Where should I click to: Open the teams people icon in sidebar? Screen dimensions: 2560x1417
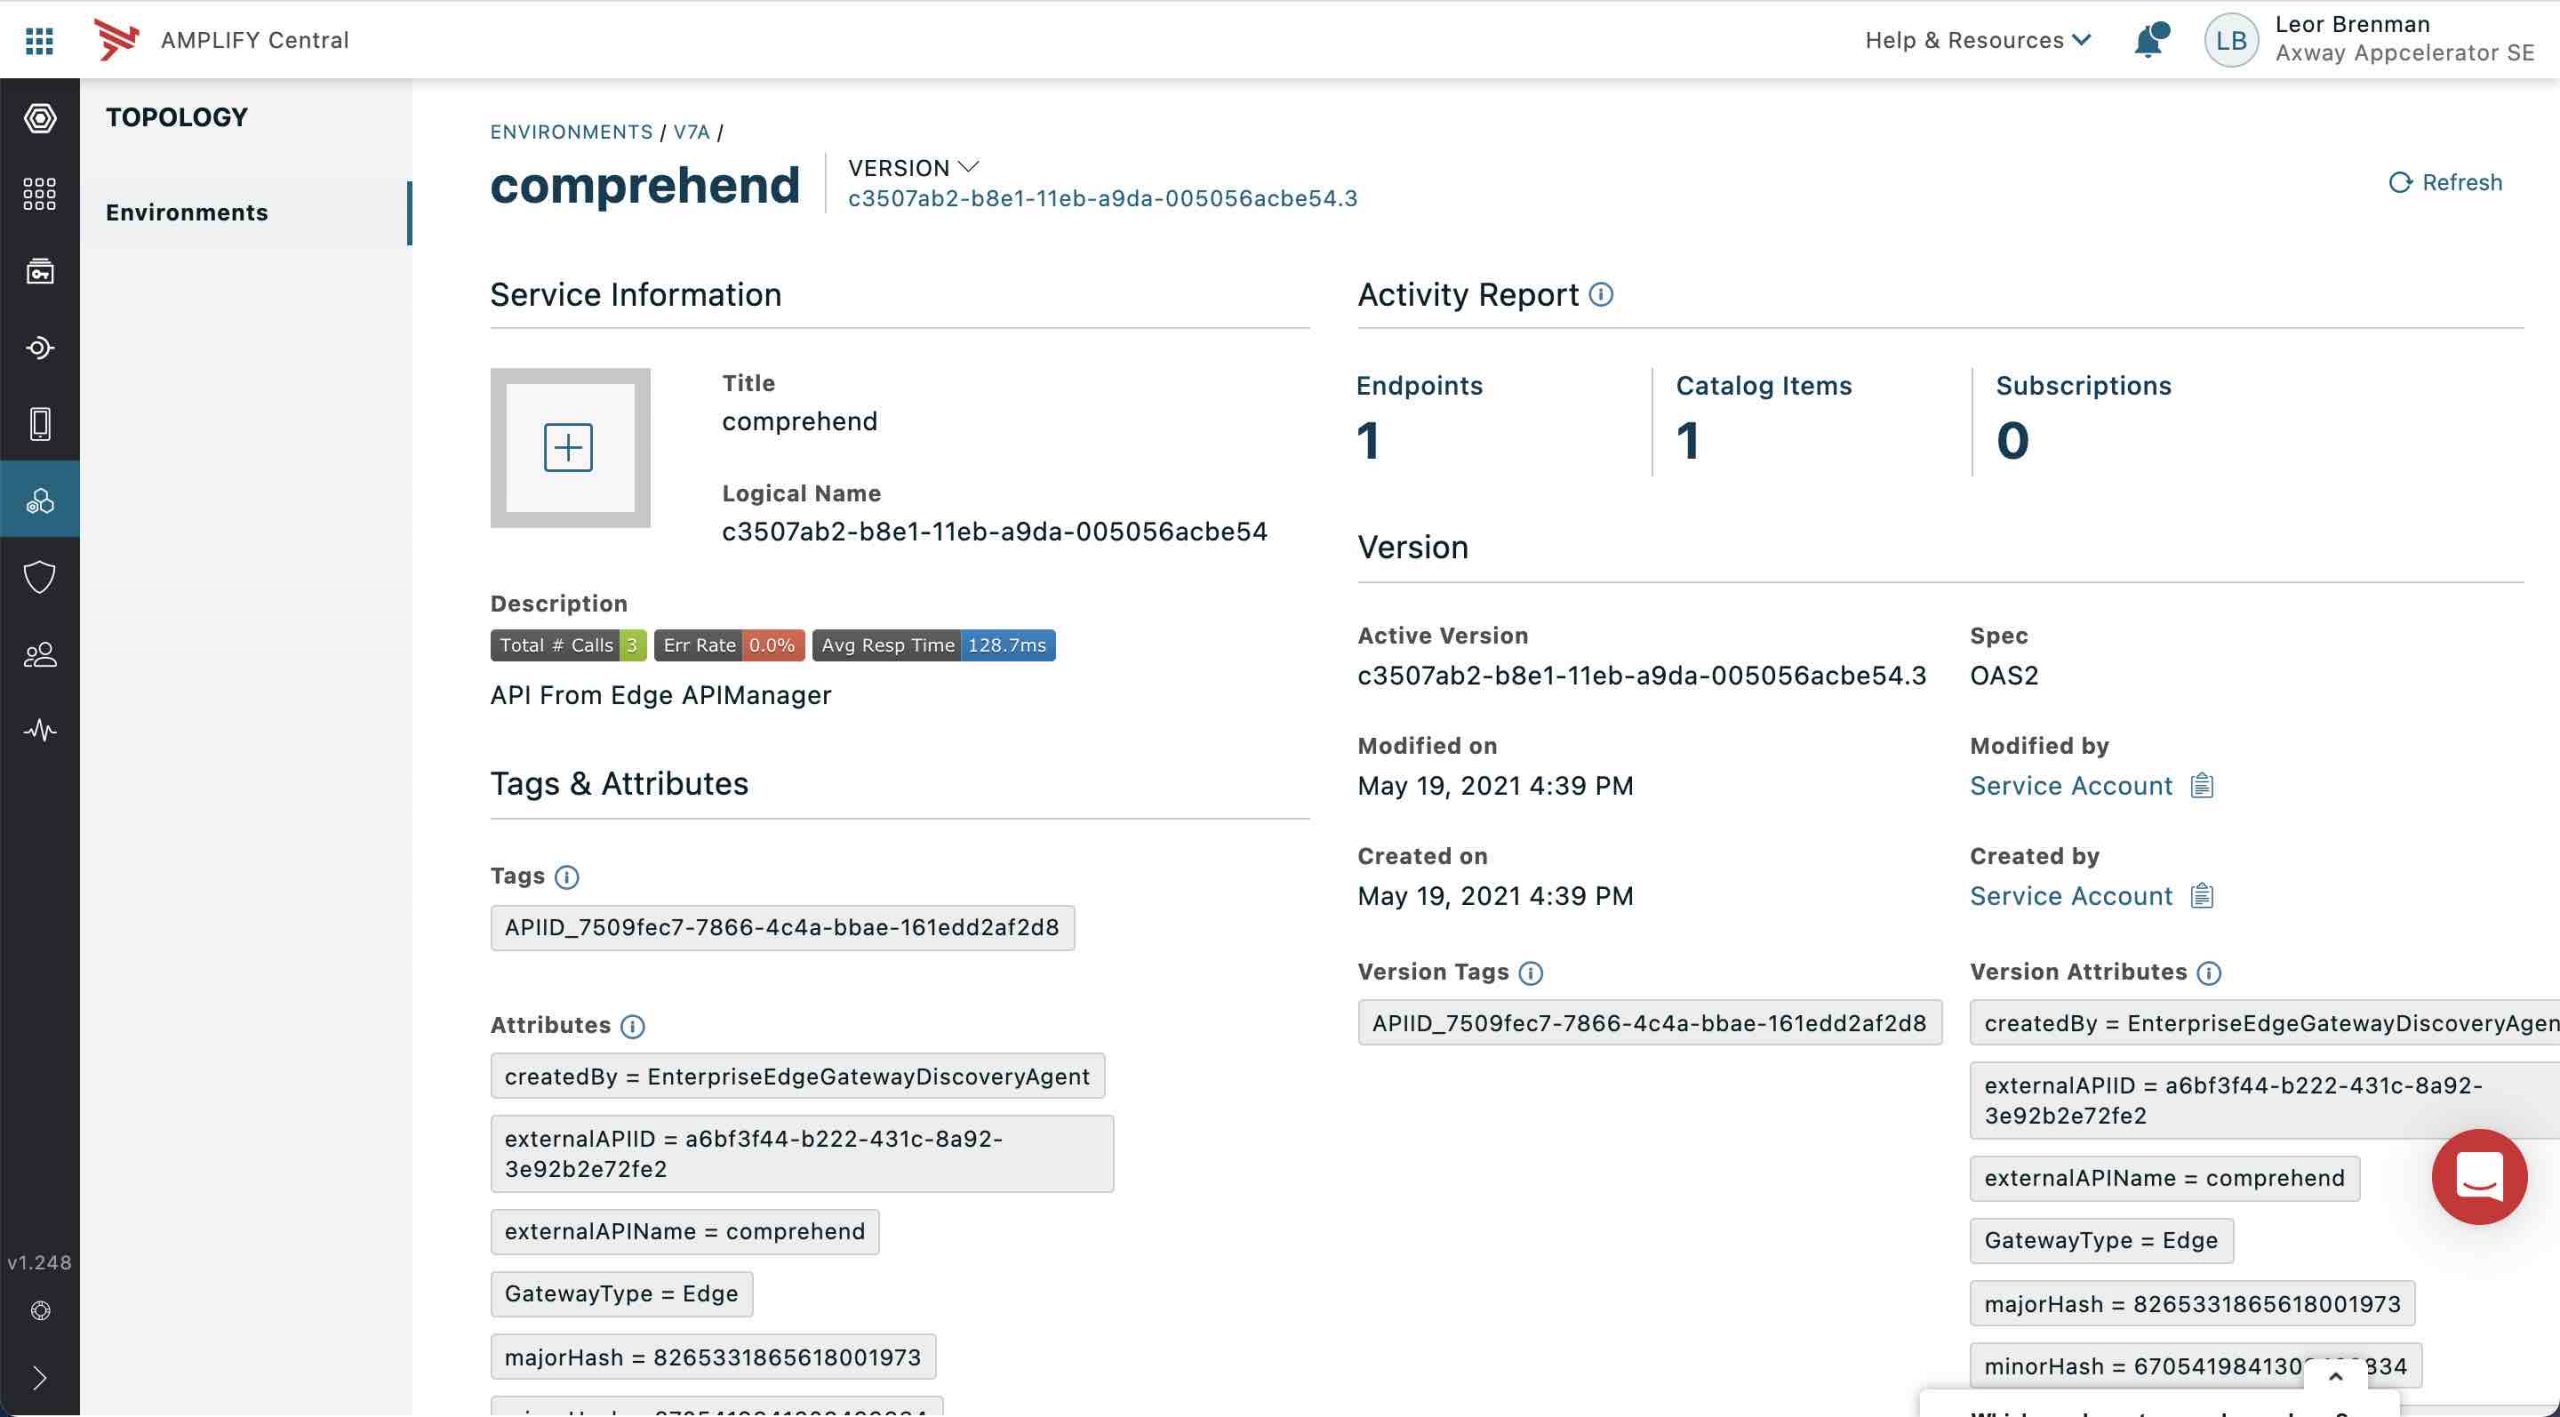point(40,655)
